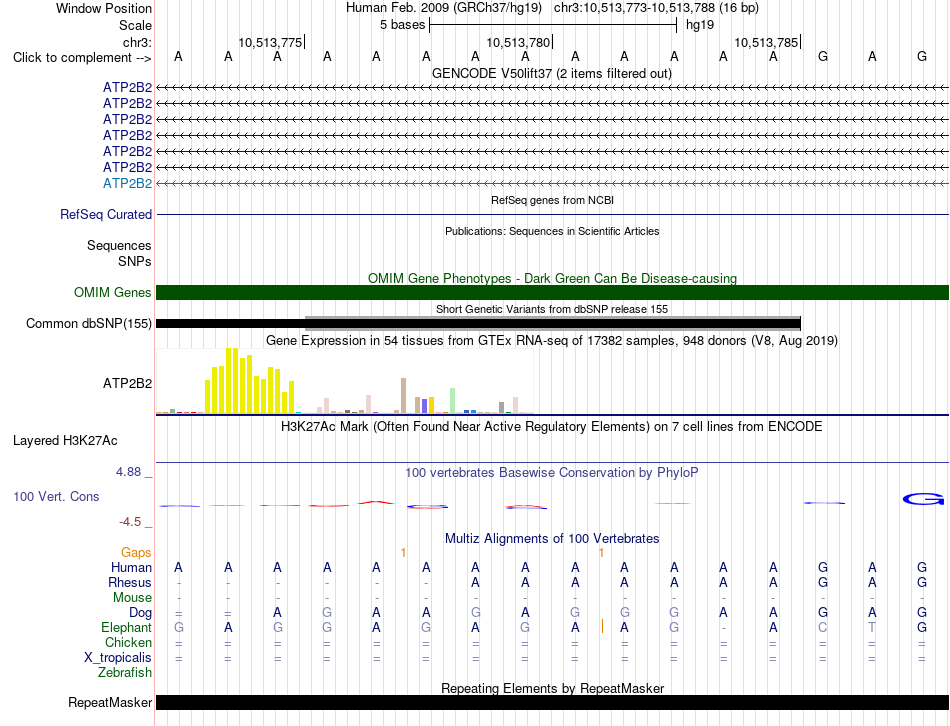Click the hg19 label beside the scale bar
950x726 pixels.
tap(700, 25)
